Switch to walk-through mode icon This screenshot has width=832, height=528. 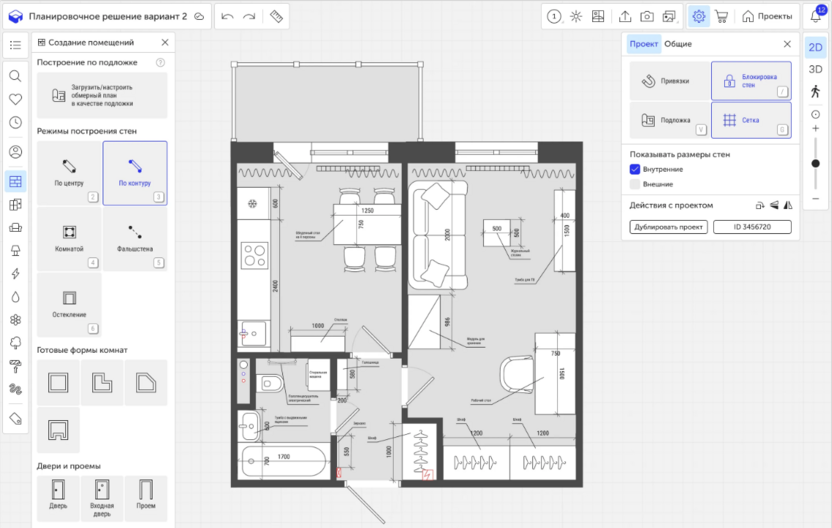pyautogui.click(x=816, y=91)
